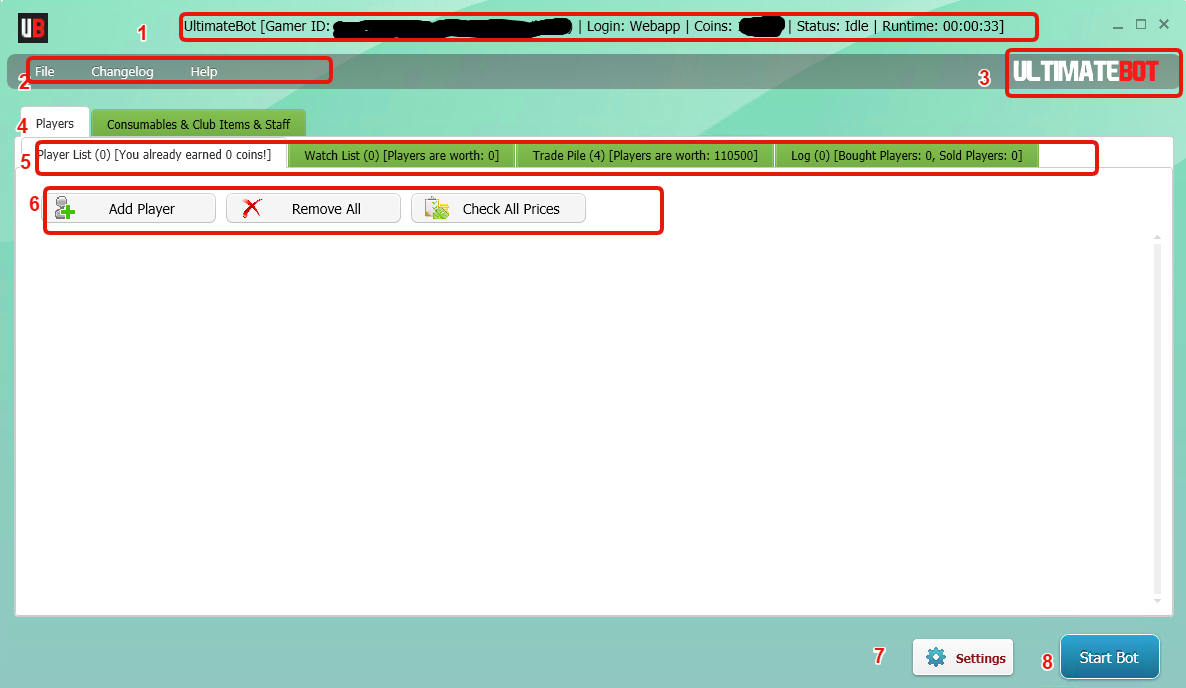Click the scrollbar down arrow
This screenshot has height=688, width=1186.
tap(1157, 601)
